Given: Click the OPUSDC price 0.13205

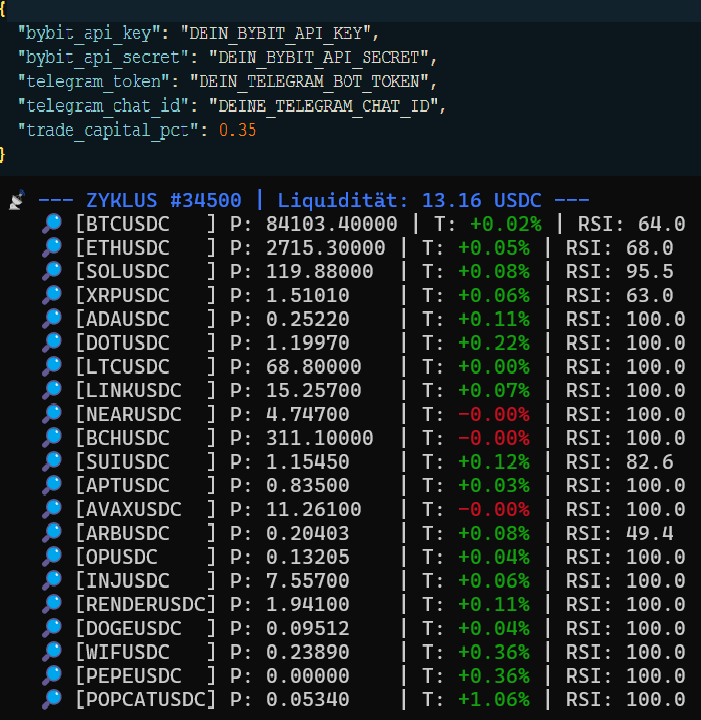Looking at the screenshot, I should coord(308,557).
